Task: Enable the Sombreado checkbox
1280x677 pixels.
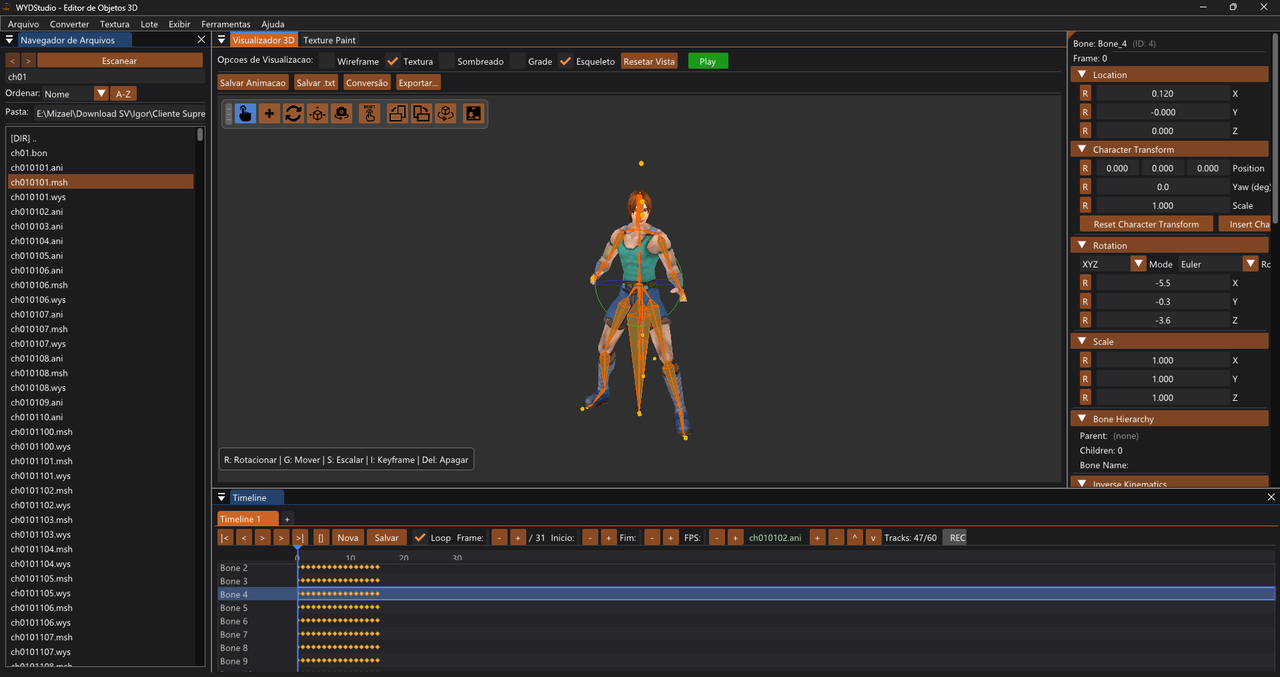Action: pyautogui.click(x=447, y=61)
